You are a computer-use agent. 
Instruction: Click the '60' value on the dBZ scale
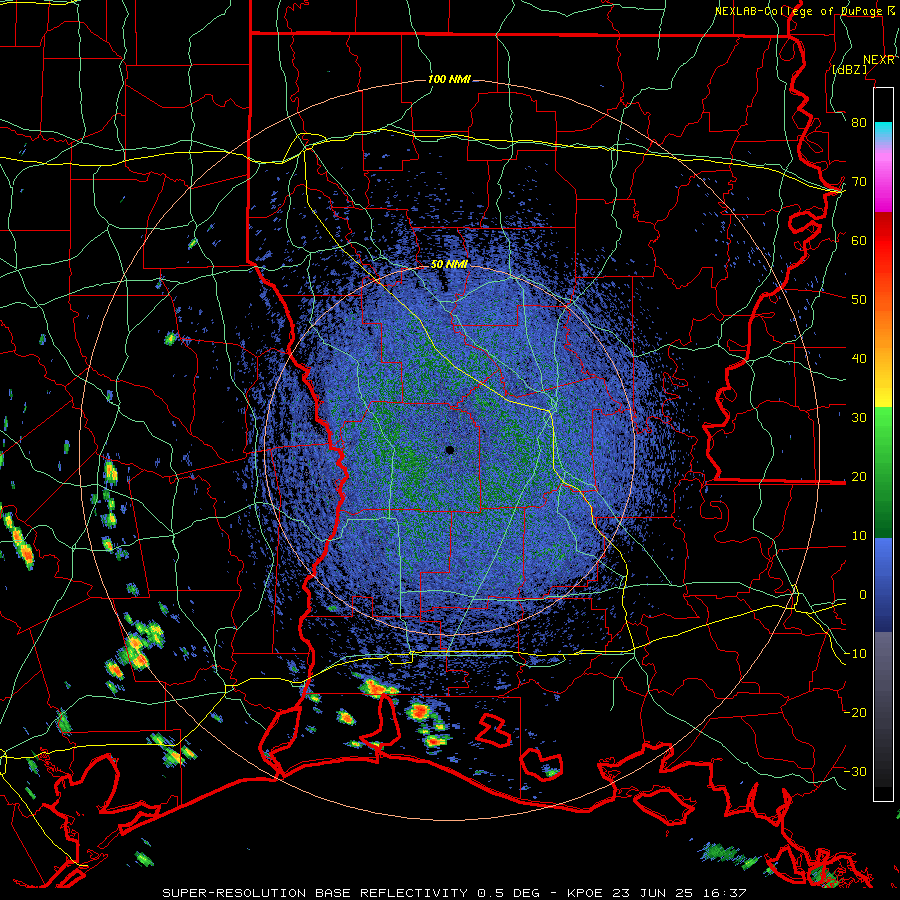859,241
